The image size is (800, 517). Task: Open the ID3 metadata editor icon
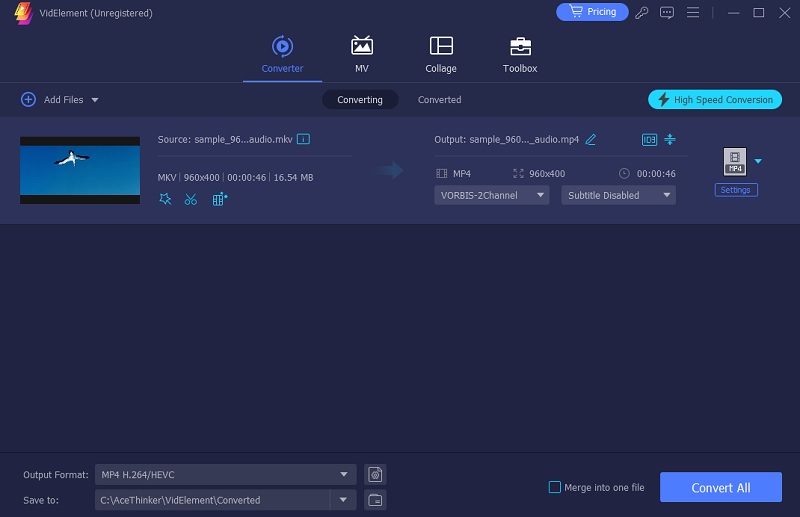(649, 139)
